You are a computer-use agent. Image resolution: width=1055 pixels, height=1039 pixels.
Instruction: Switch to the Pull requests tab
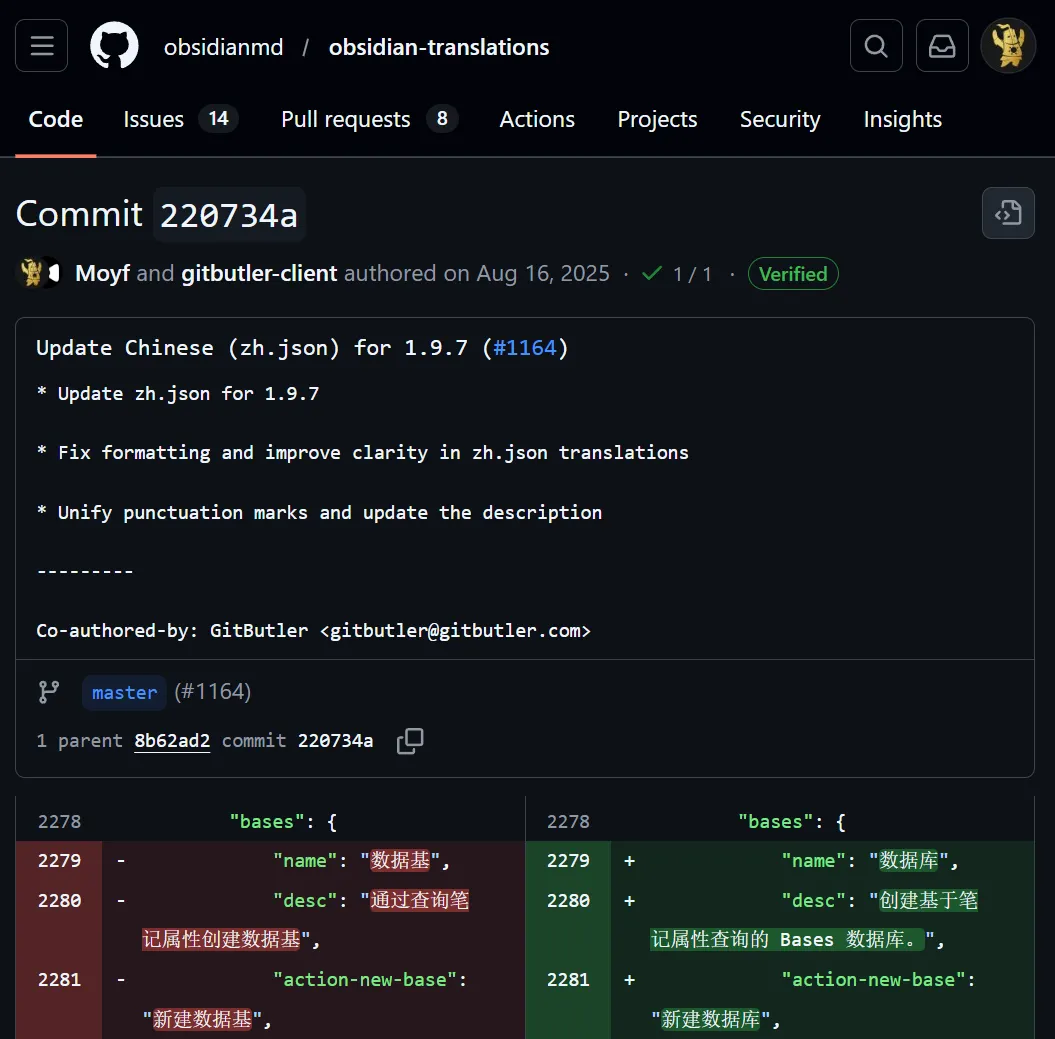[x=369, y=120]
